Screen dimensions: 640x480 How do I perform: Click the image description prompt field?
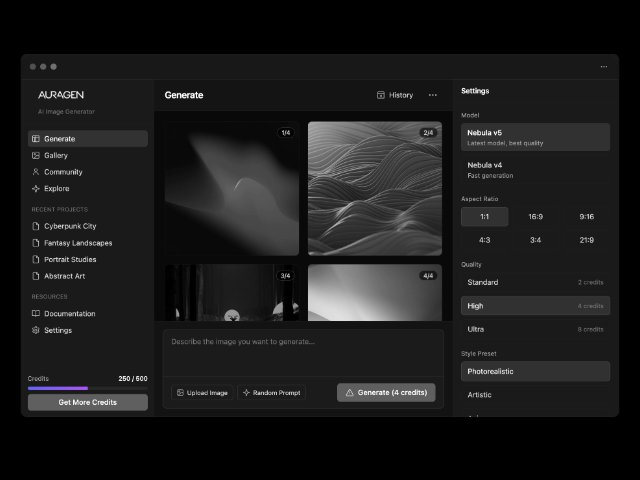(x=303, y=343)
